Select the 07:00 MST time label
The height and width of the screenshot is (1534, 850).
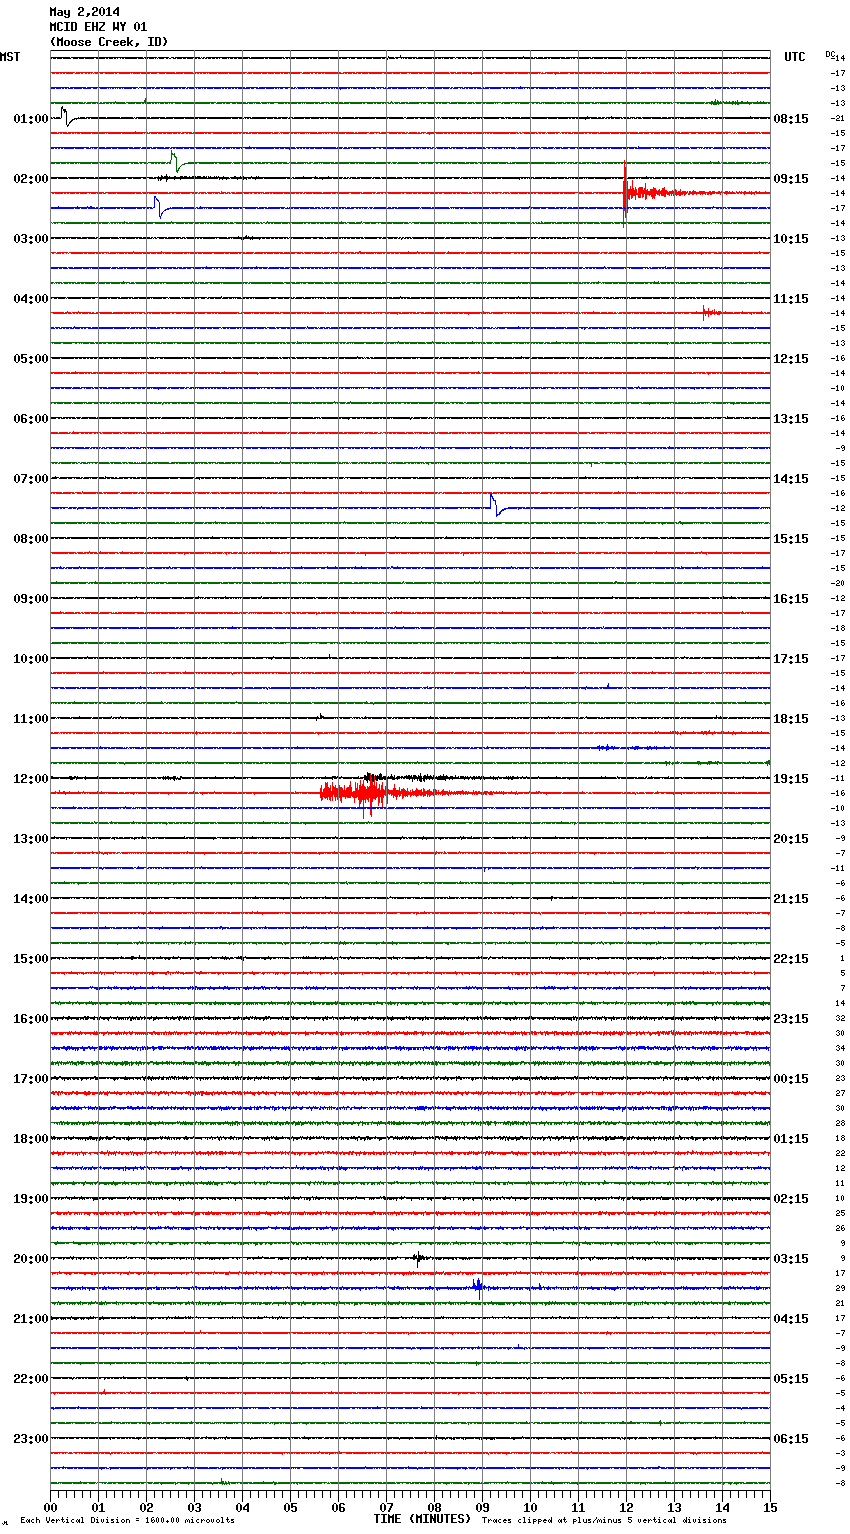(30, 478)
